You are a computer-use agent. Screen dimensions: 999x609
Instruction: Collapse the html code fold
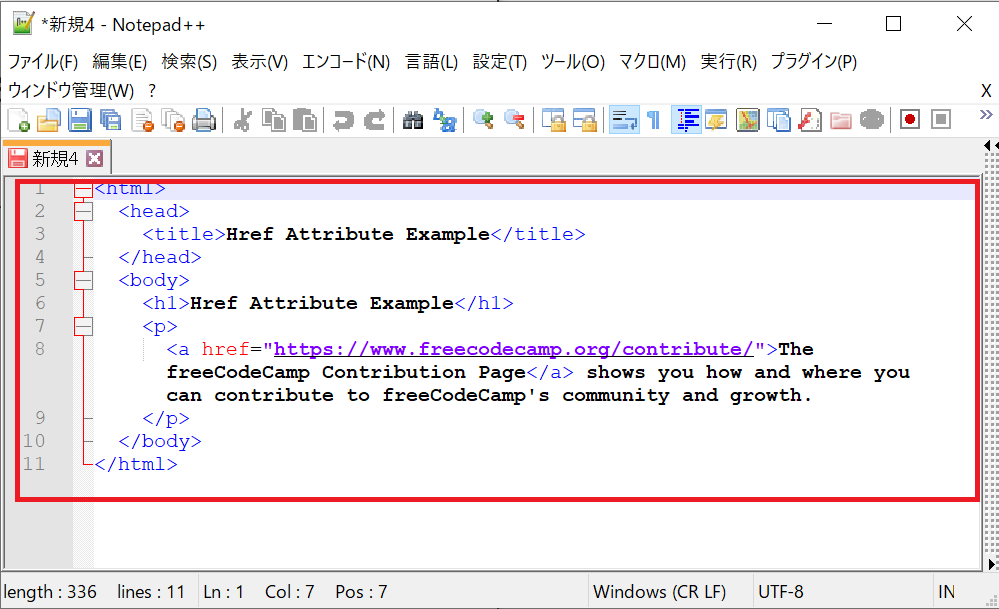pos(83,188)
